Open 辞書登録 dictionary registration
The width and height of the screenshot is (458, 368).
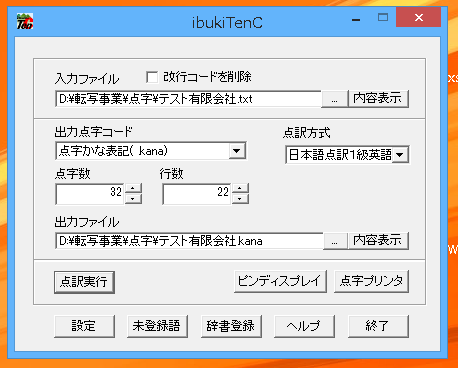231,326
